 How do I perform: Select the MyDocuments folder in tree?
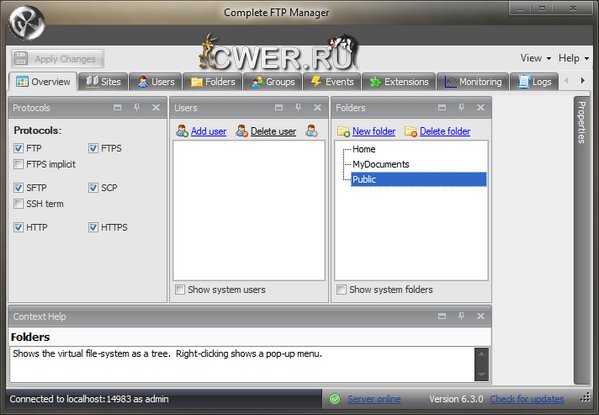(380, 164)
